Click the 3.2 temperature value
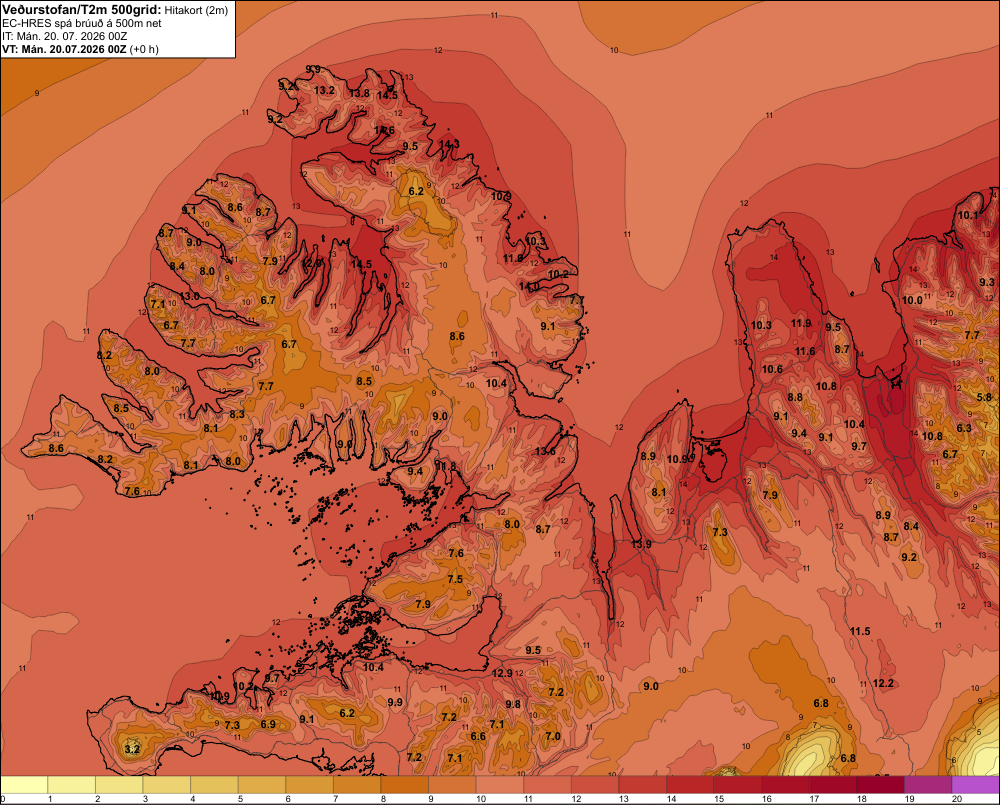This screenshot has height=805, width=1000. click(132, 749)
